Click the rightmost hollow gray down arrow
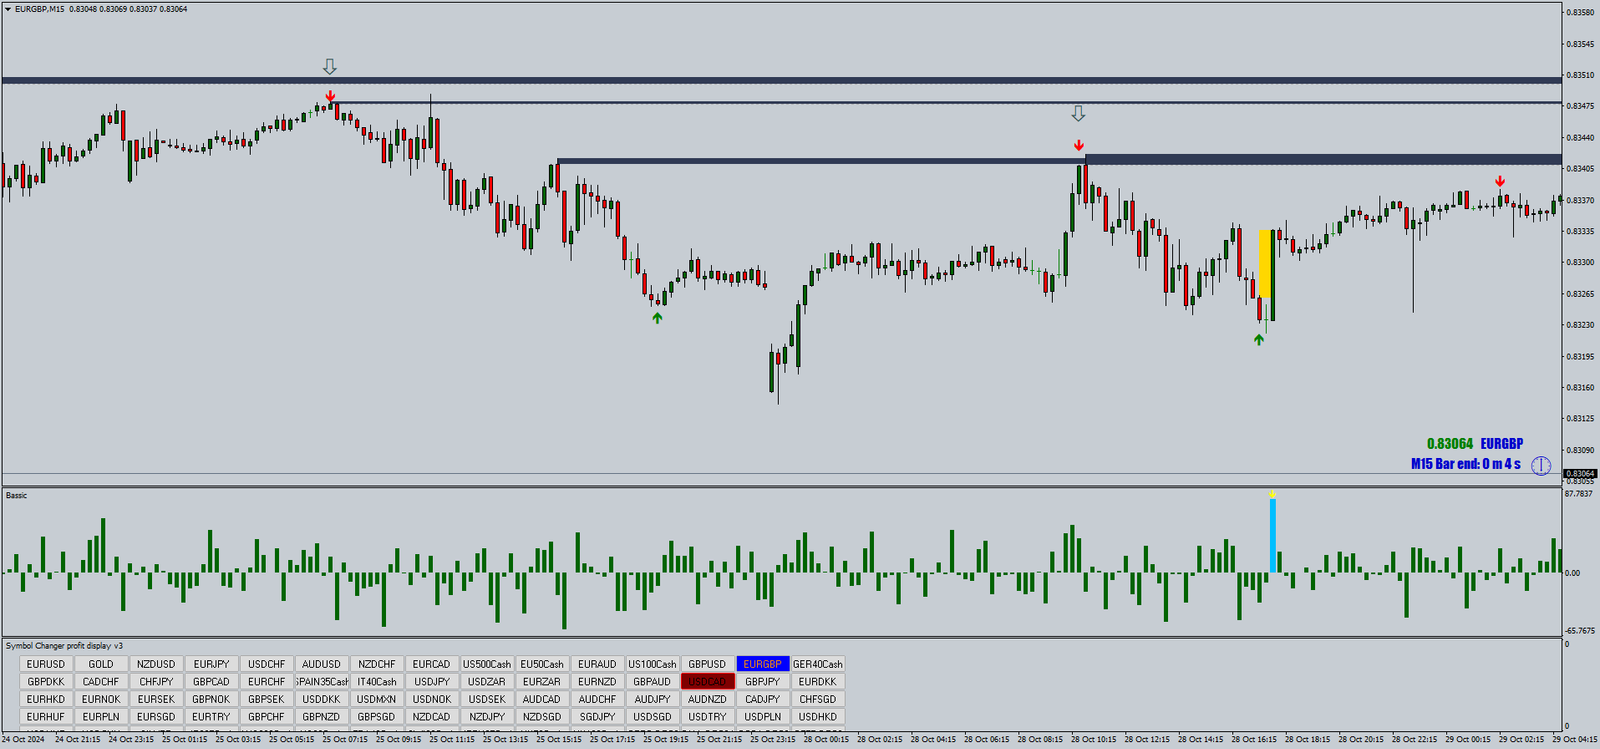Screen dimensions: 1600x749 point(1078,114)
